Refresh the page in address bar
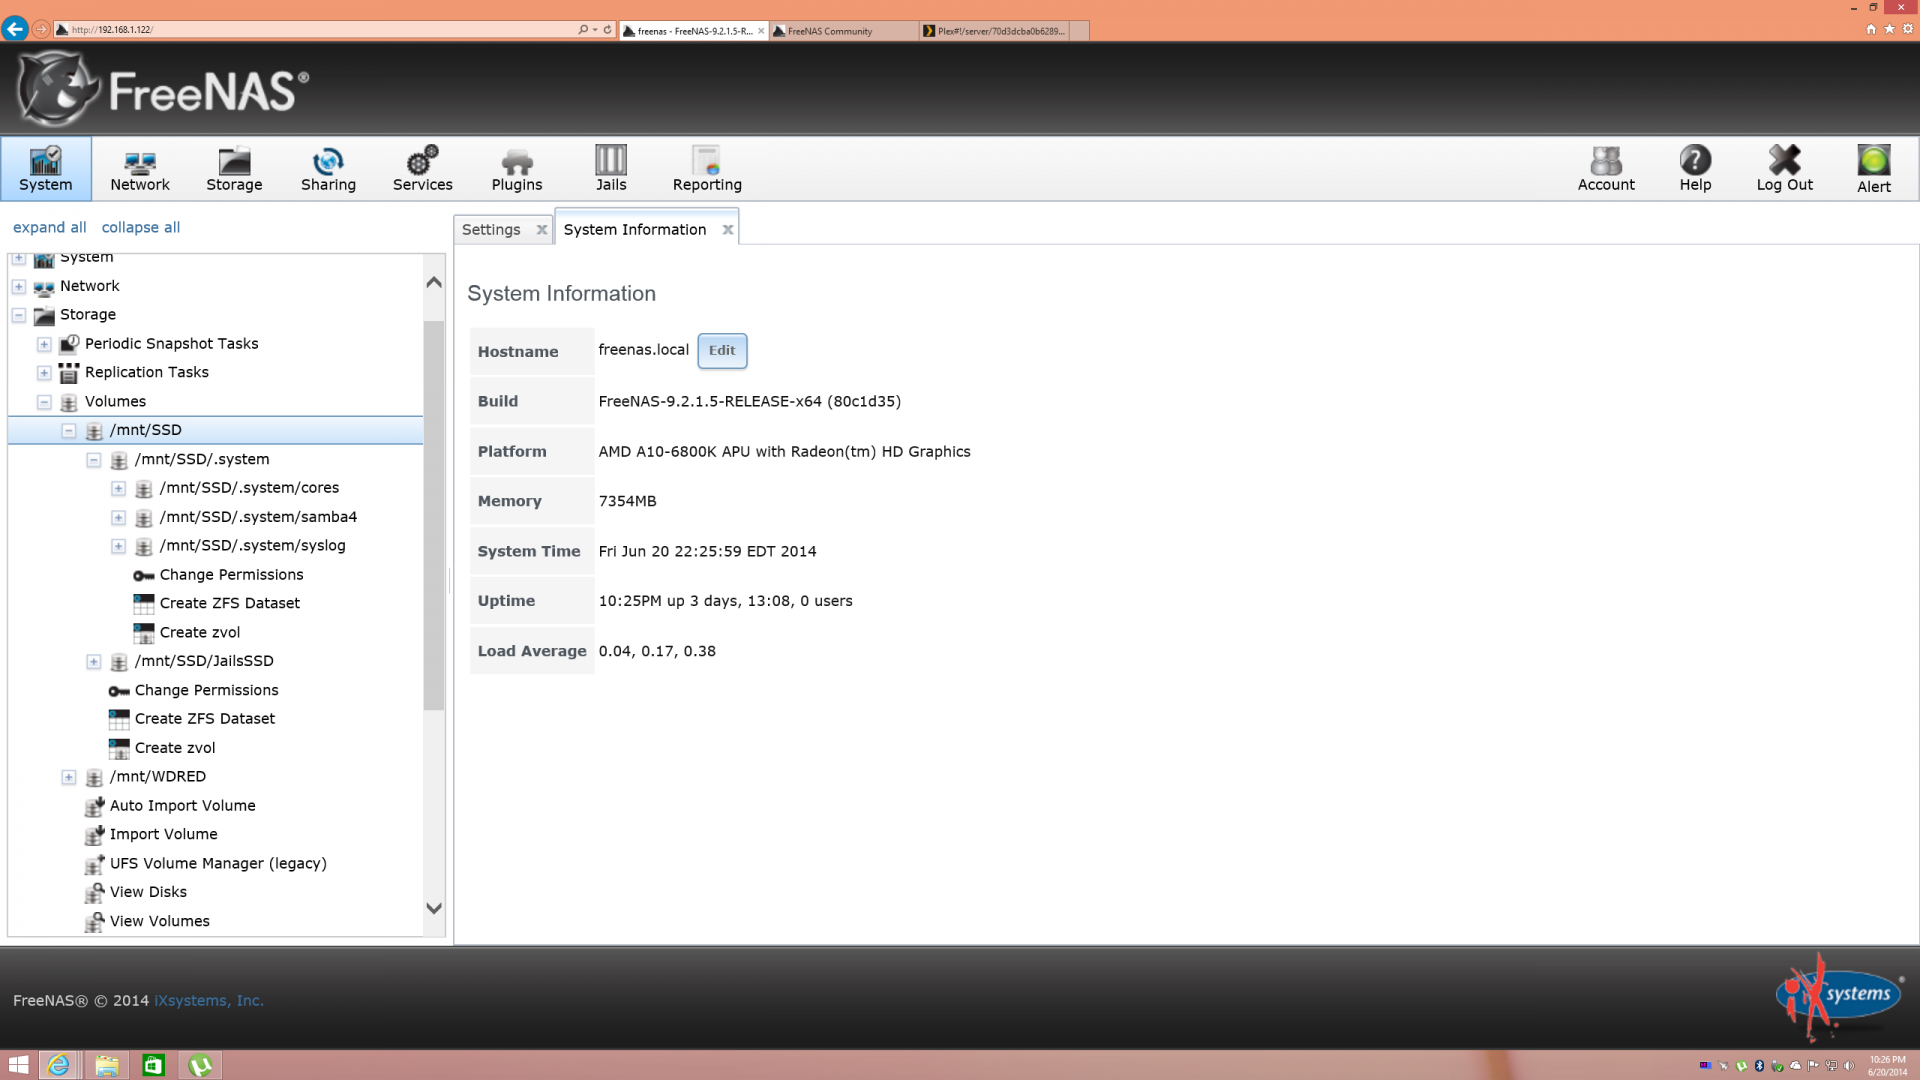The width and height of the screenshot is (1920, 1080). pos(607,29)
